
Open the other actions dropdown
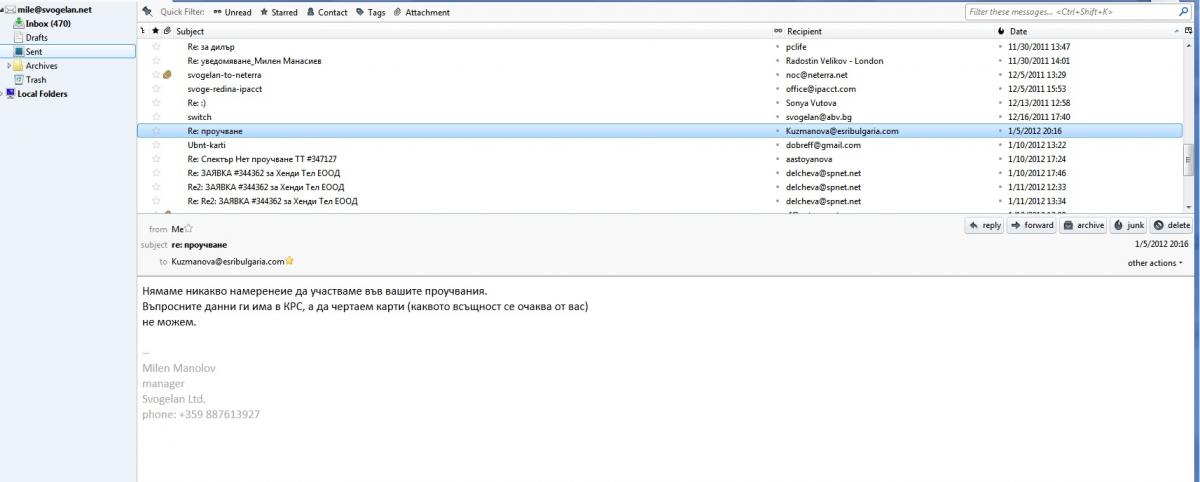1155,263
